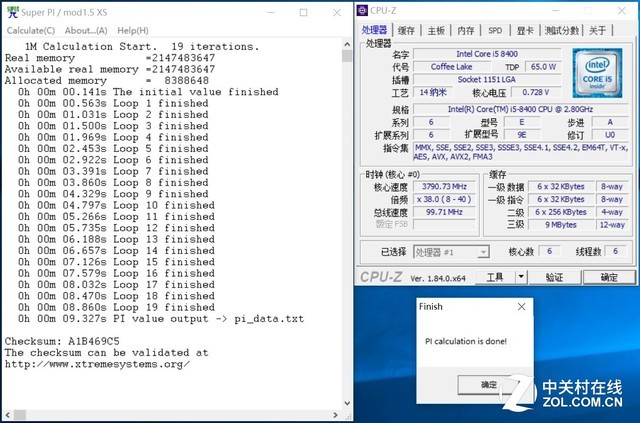Minimize the Super PI window

click(x=271, y=13)
